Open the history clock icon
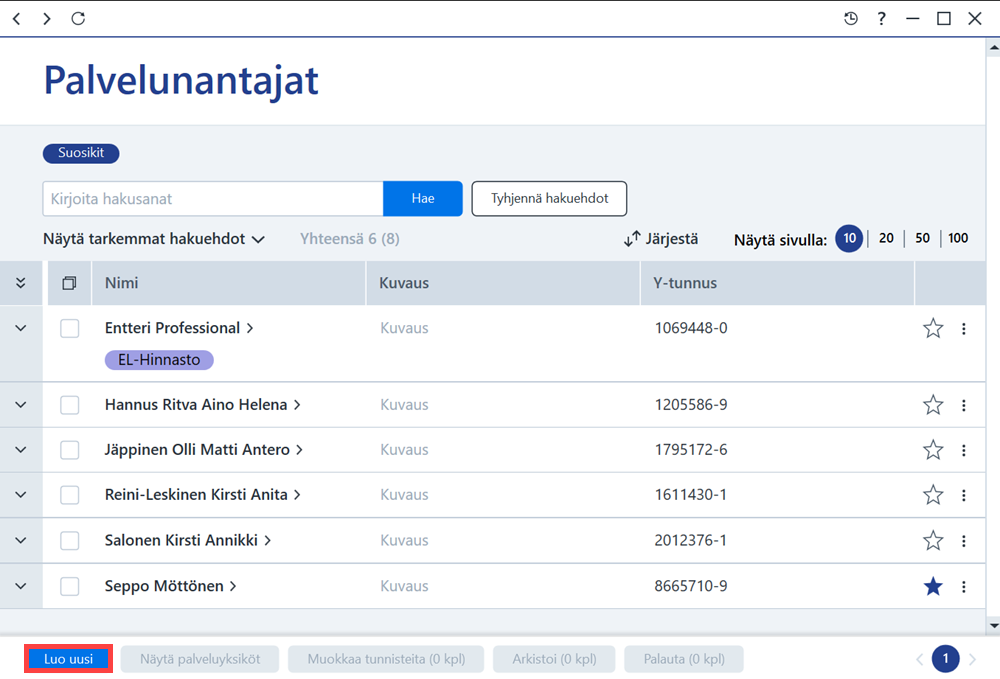 (851, 18)
